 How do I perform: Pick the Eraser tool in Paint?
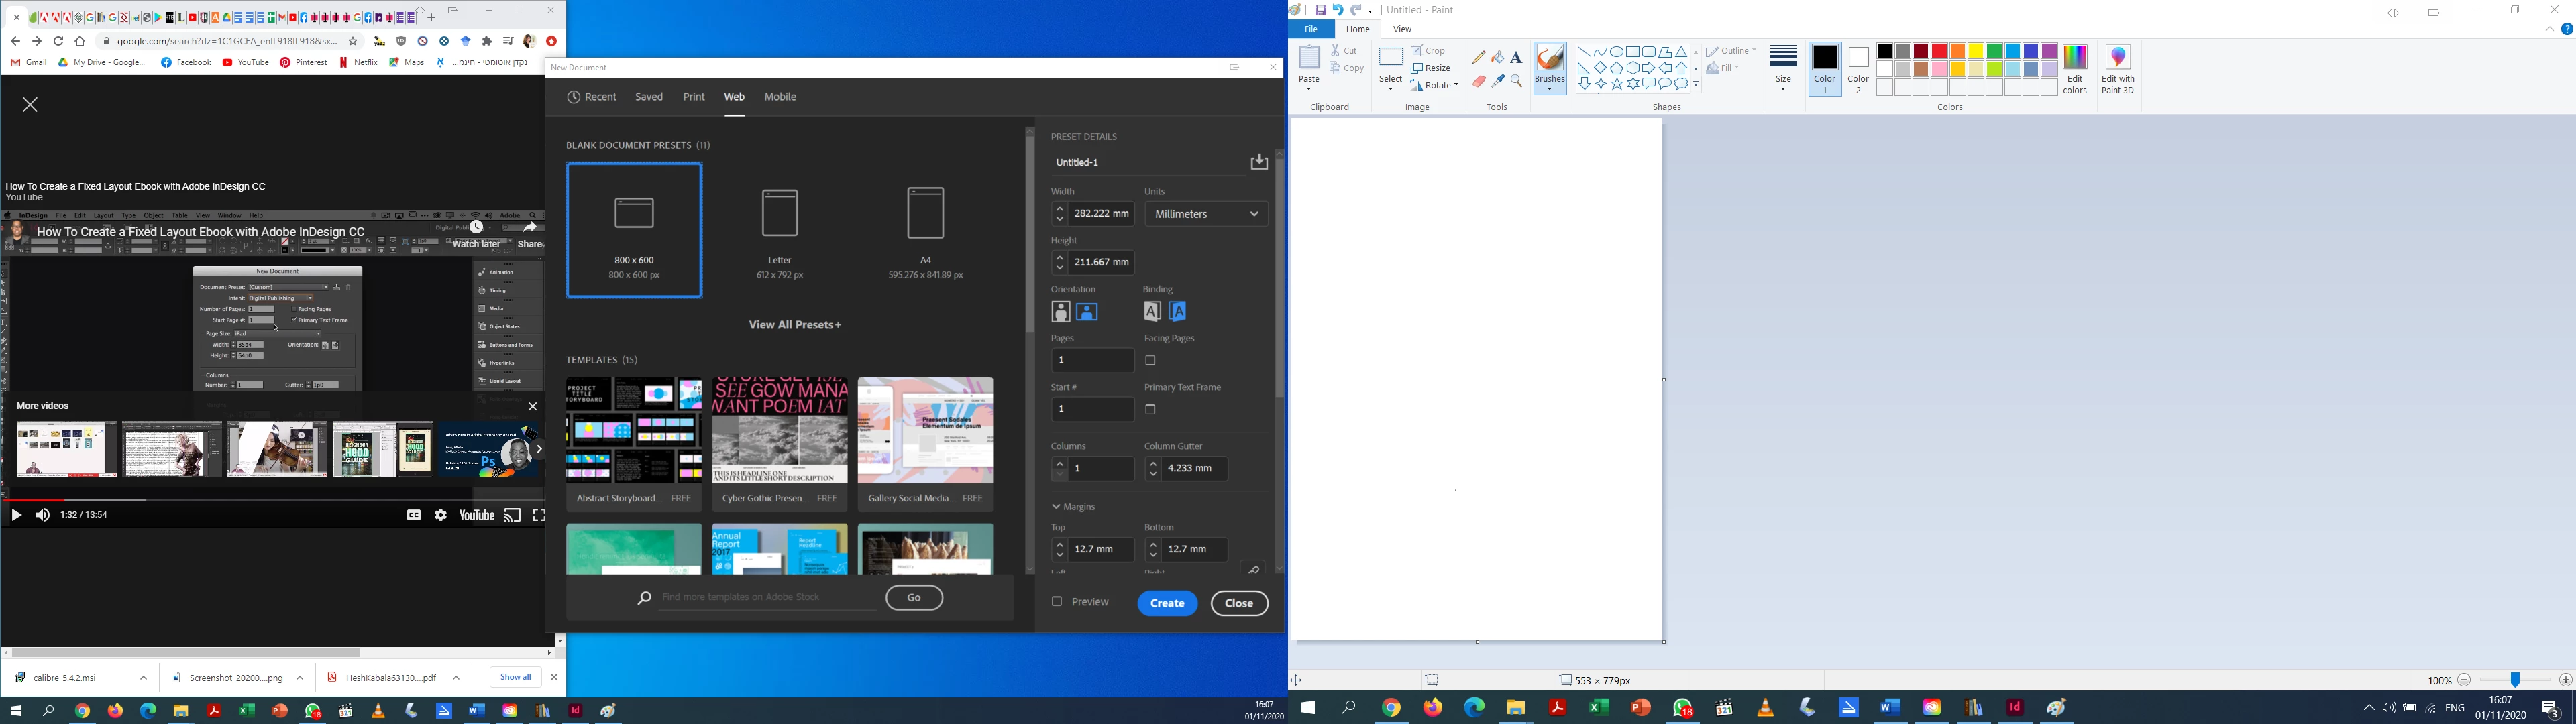1478,82
